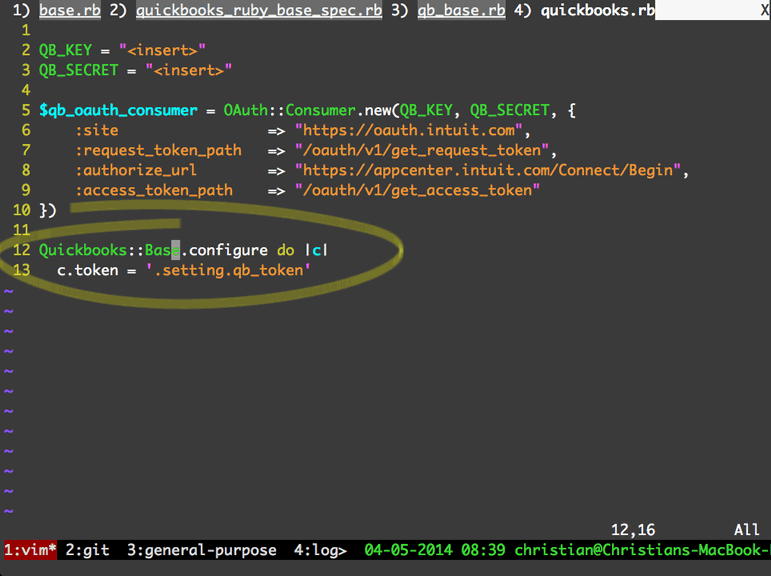Click the "/oauth/v1/get_access_token" string
Image resolution: width=771 pixels, height=576 pixels.
[x=417, y=190]
